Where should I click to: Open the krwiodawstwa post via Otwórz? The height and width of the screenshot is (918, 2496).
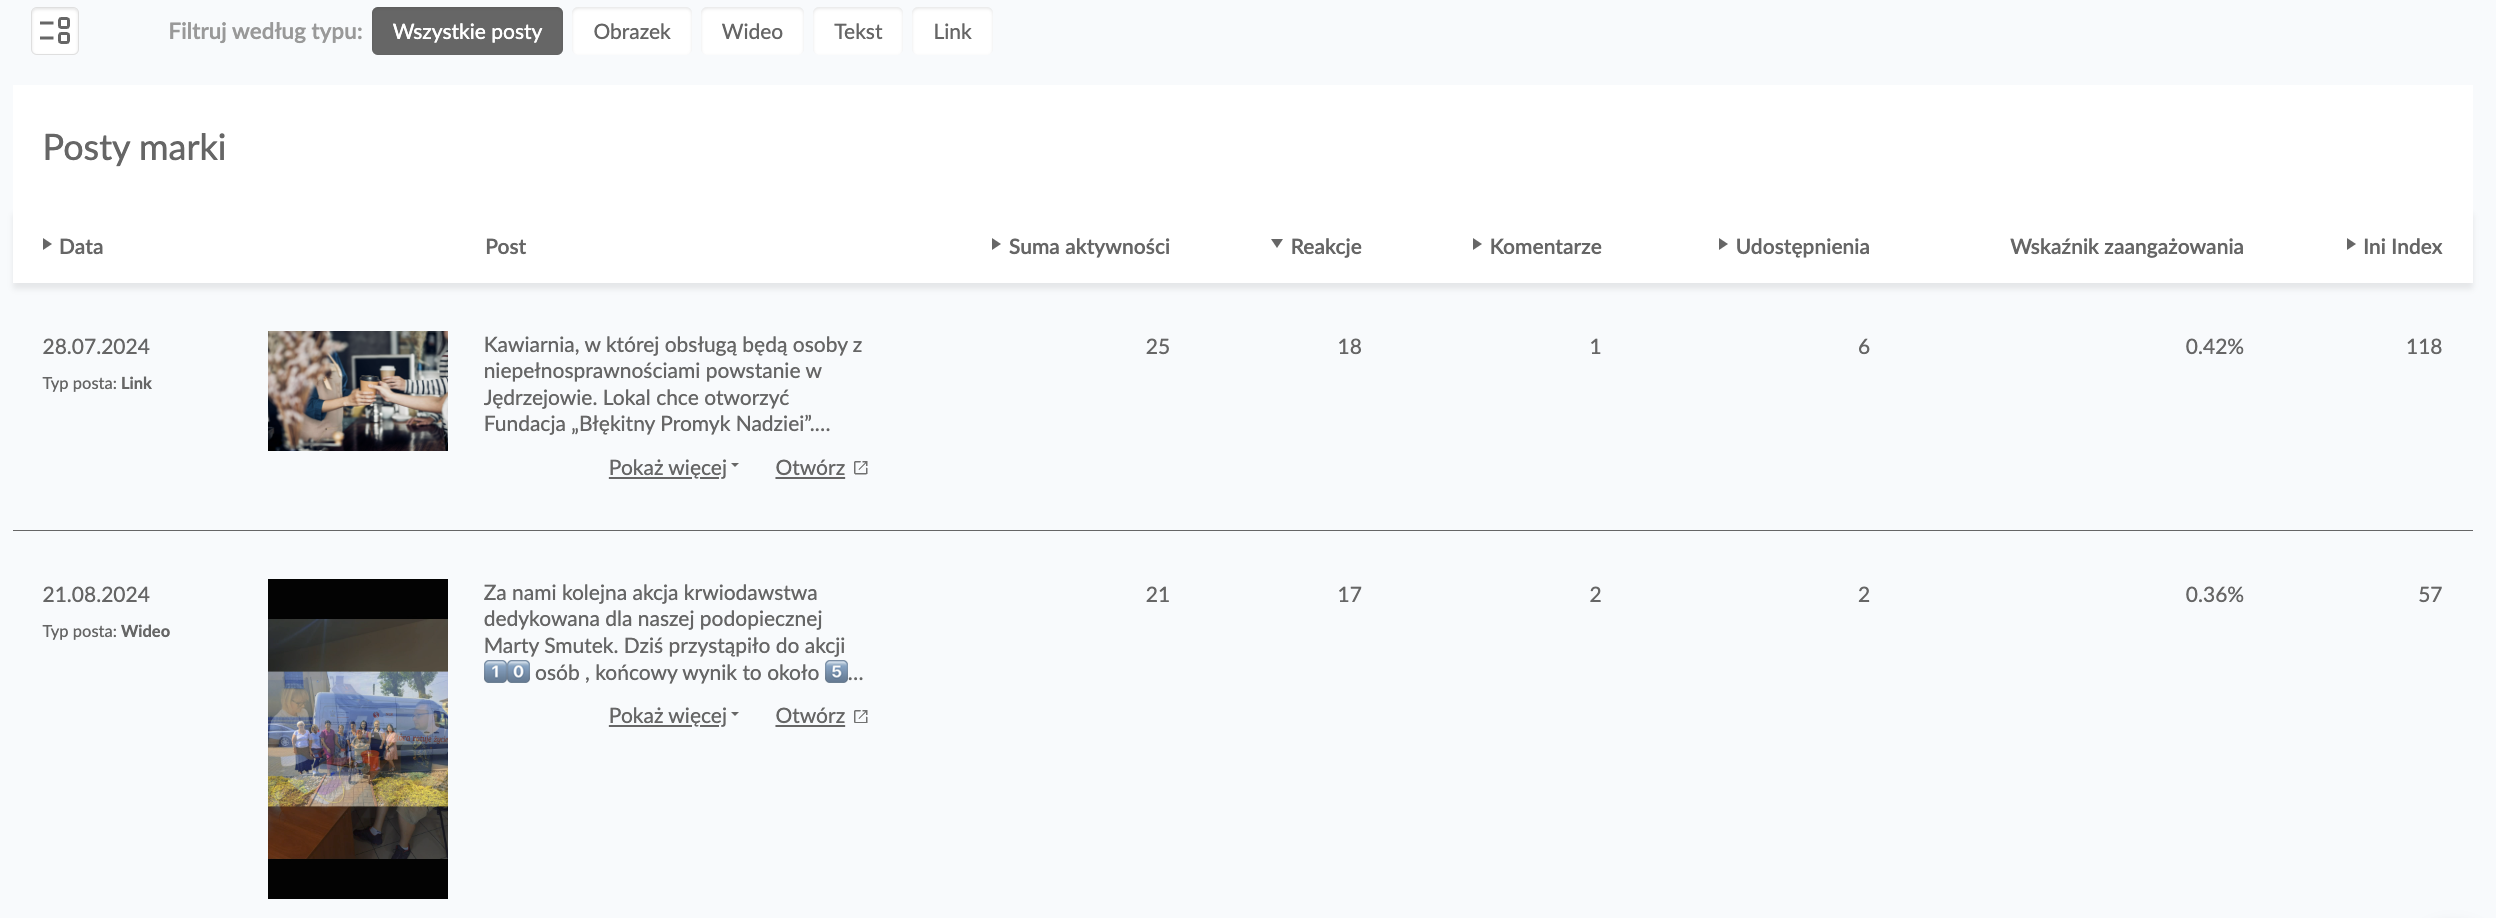pyautogui.click(x=810, y=716)
